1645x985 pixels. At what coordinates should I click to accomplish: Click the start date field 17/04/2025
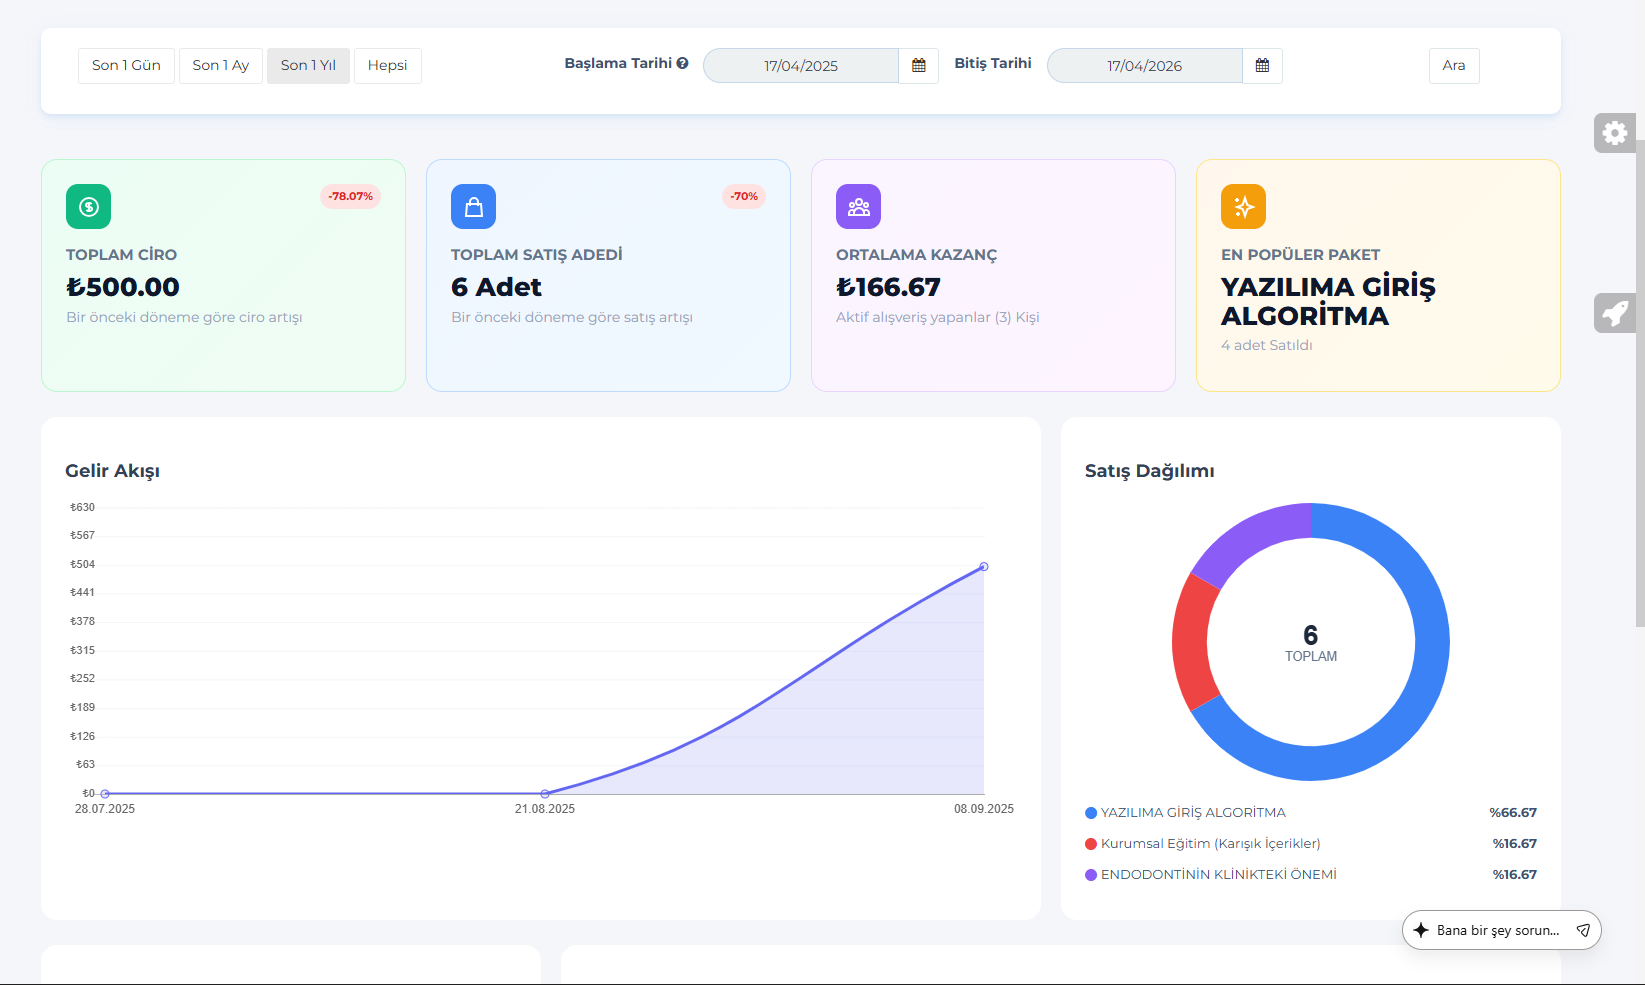[x=800, y=66]
